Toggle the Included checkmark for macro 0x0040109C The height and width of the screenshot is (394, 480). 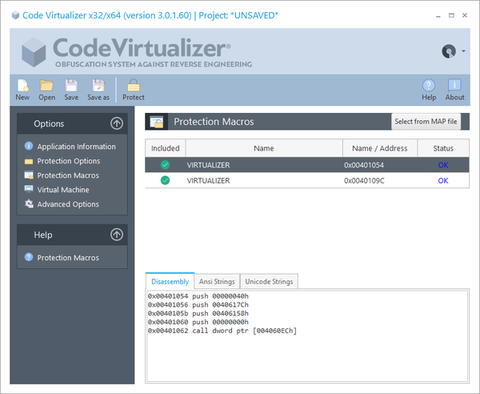165,180
